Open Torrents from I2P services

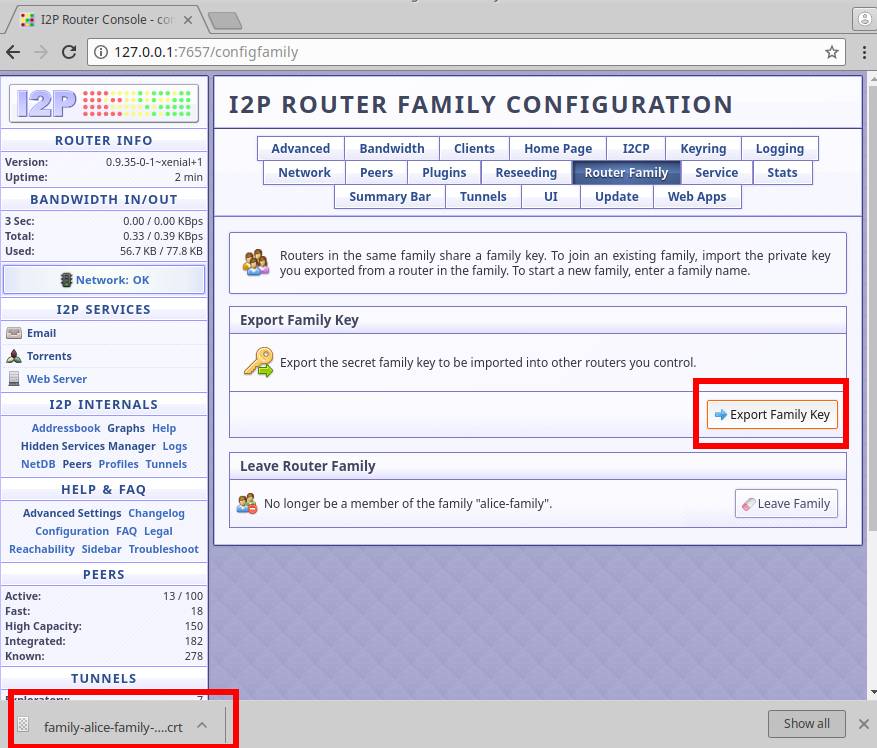pos(49,356)
